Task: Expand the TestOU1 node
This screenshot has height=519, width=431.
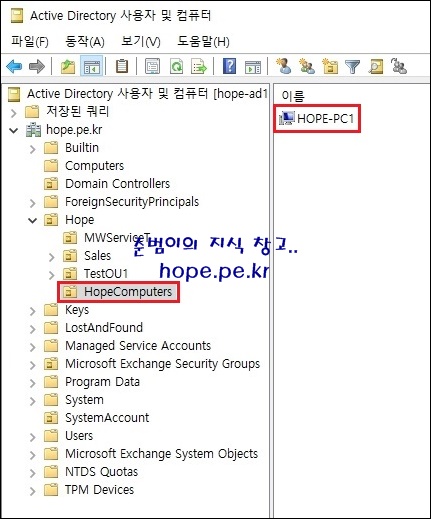Action: (51, 275)
